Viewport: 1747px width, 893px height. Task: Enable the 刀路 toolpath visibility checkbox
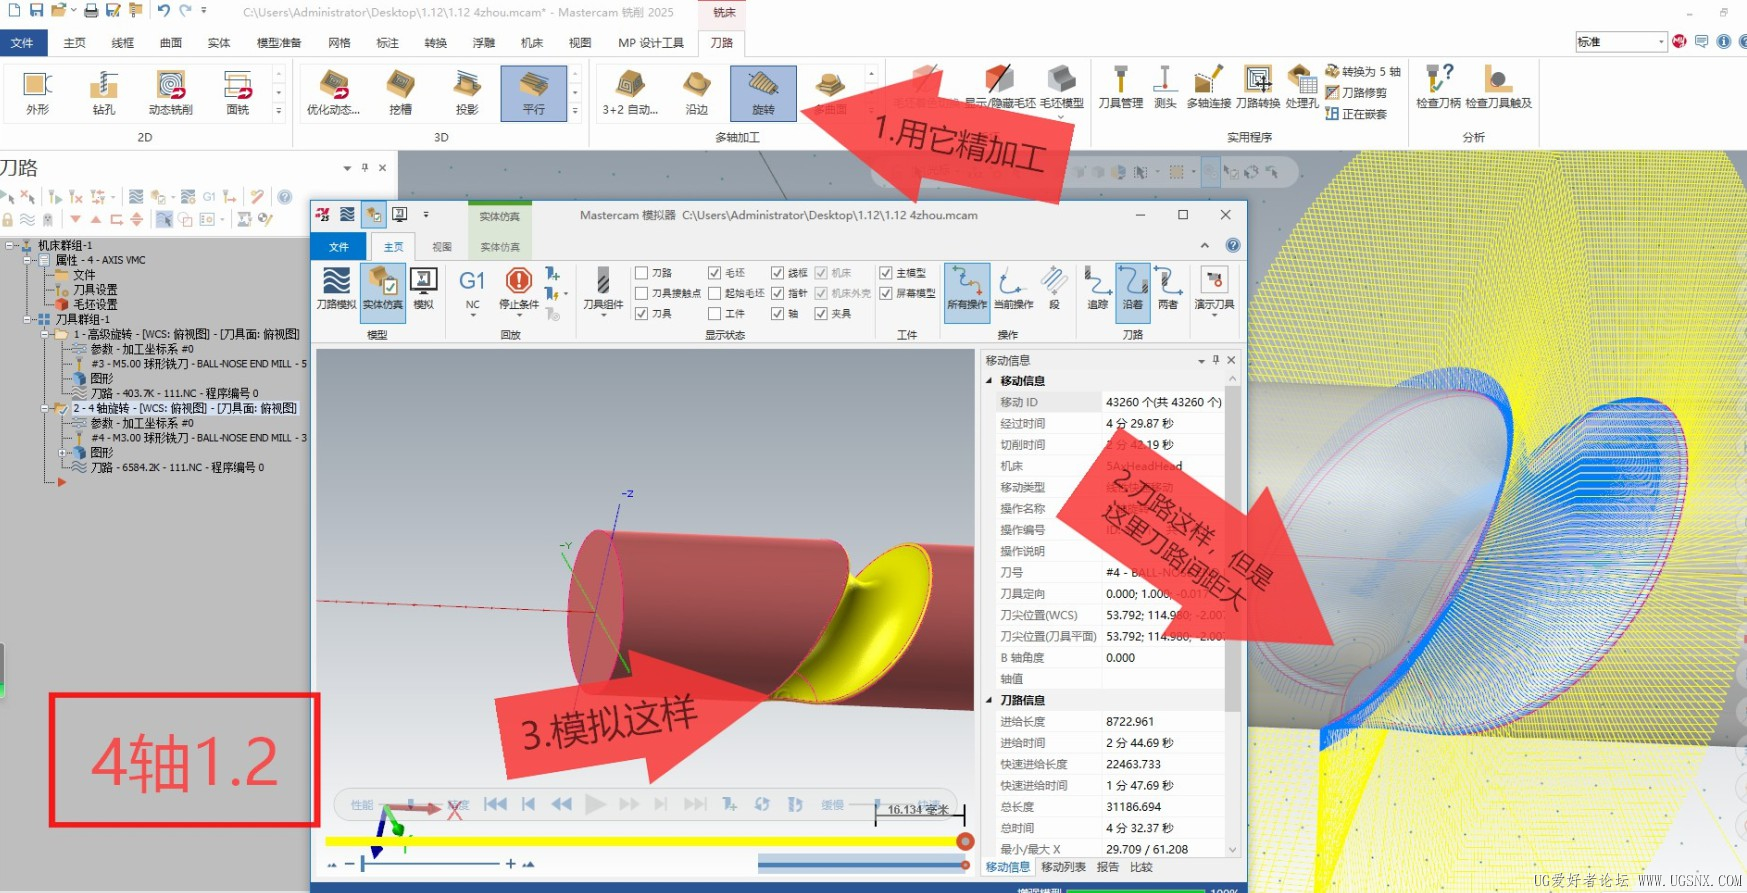click(641, 273)
